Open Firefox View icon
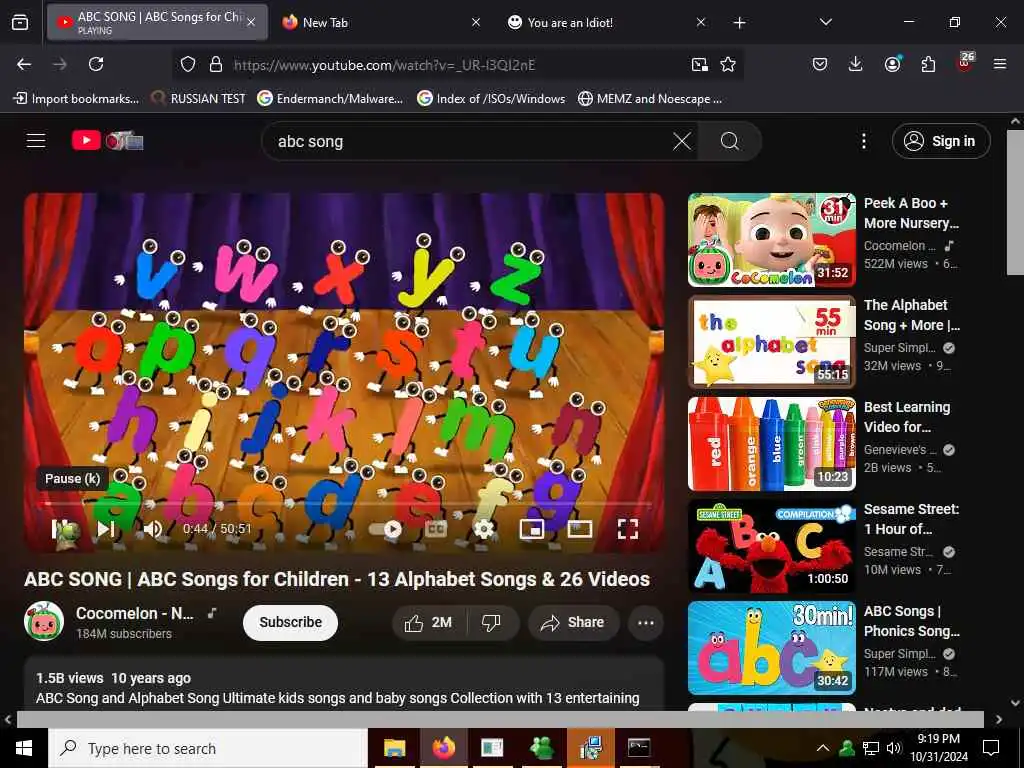The image size is (1024, 768). [x=20, y=22]
